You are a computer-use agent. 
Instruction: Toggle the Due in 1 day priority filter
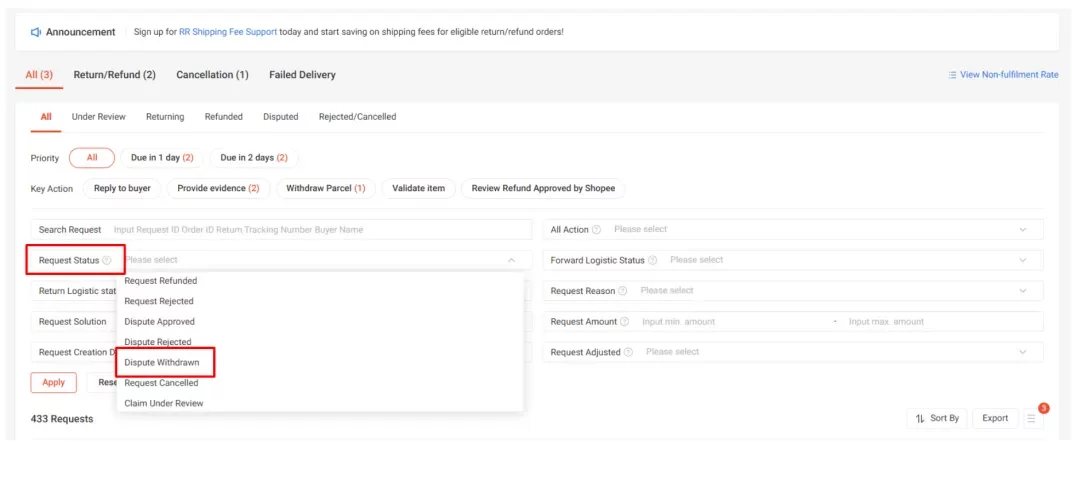(162, 158)
